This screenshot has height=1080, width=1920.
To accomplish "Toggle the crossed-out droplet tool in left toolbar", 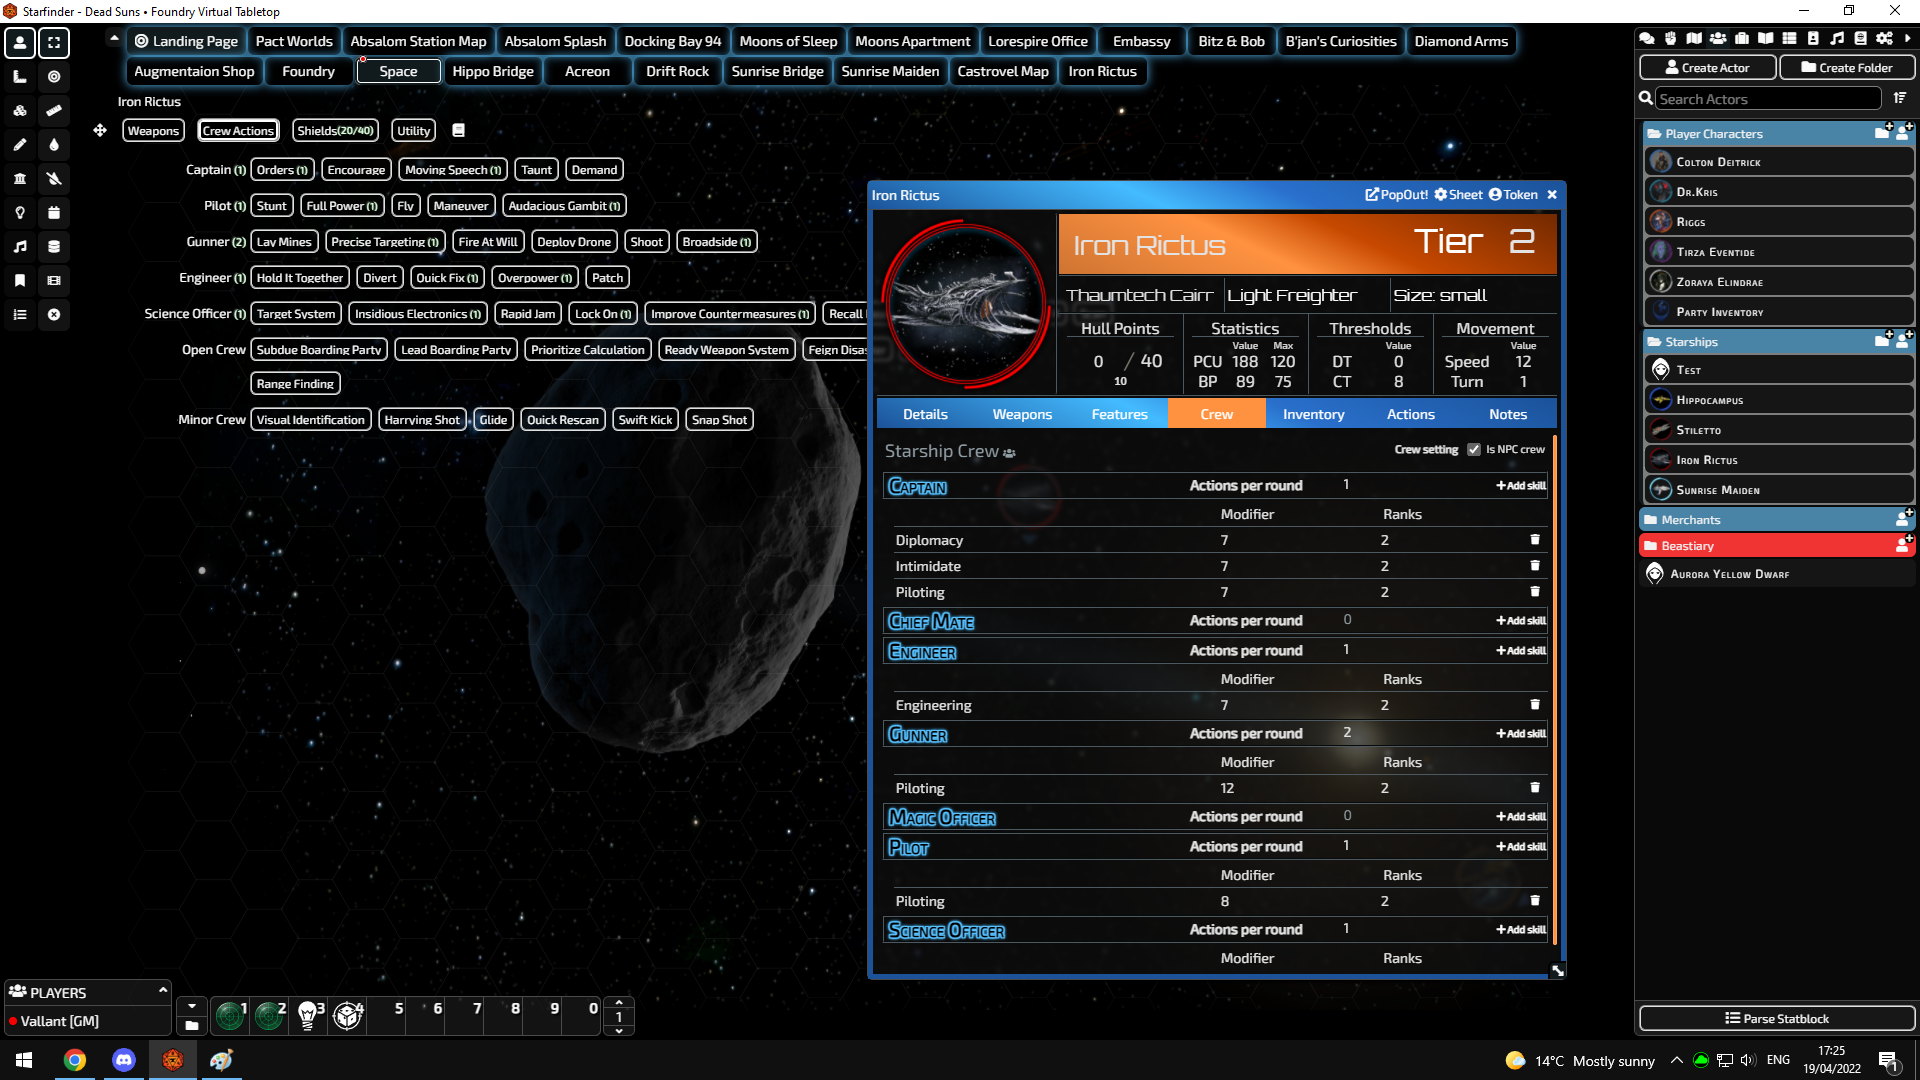I will 54,179.
